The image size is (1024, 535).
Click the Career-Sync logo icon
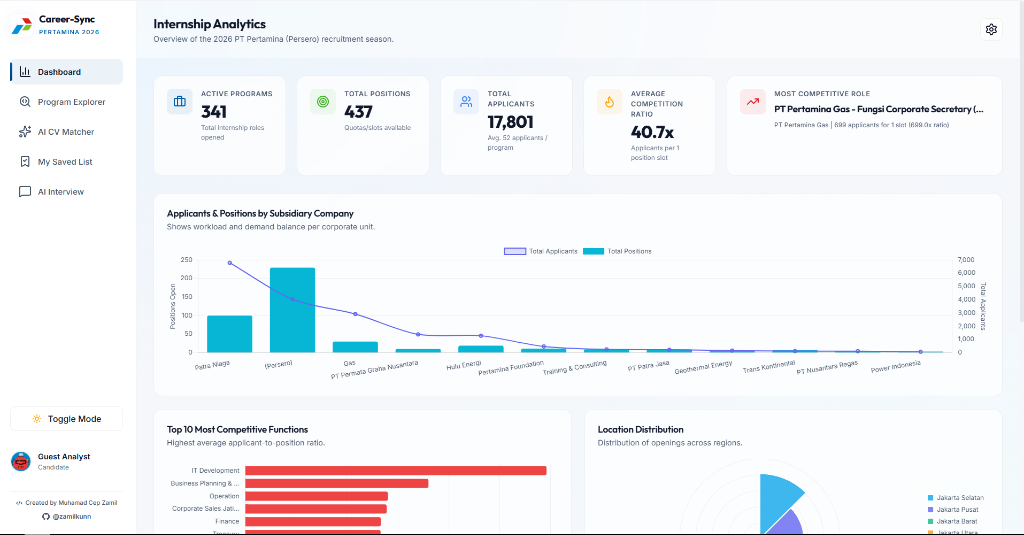[x=22, y=25]
